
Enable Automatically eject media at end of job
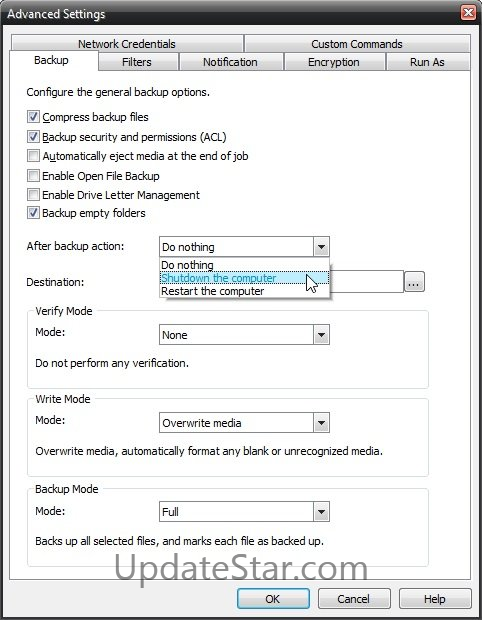click(33, 155)
